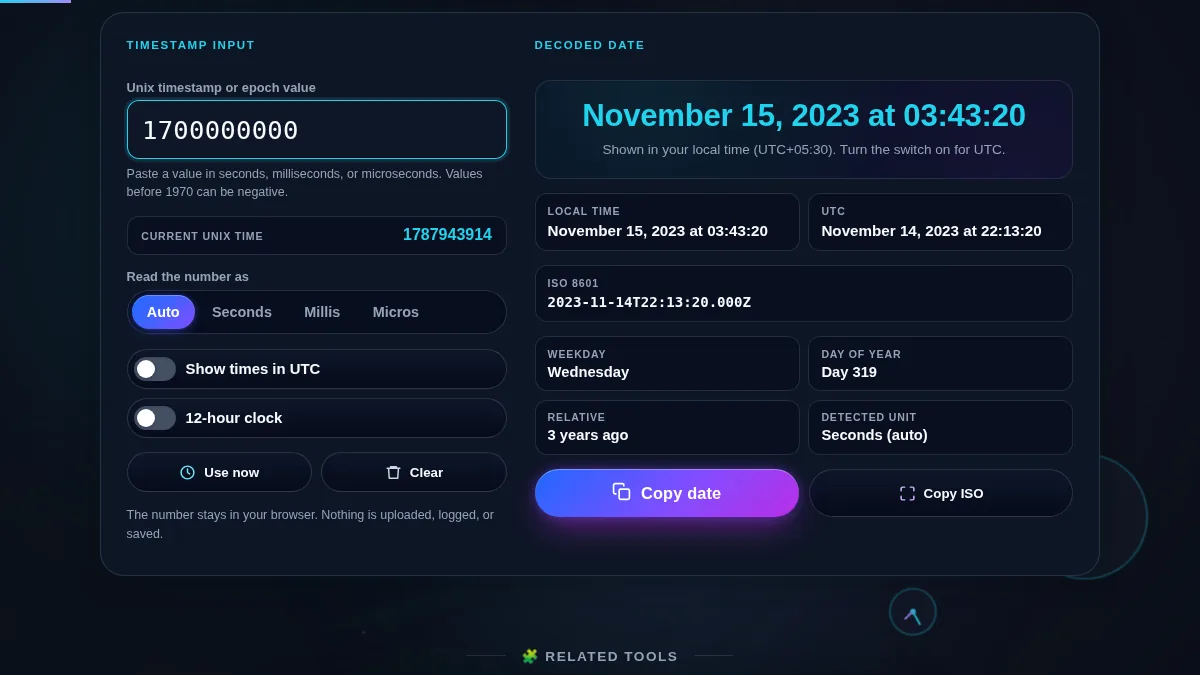Click the ISO 8601 value box
Viewport: 1200px width, 675px height.
804,293
